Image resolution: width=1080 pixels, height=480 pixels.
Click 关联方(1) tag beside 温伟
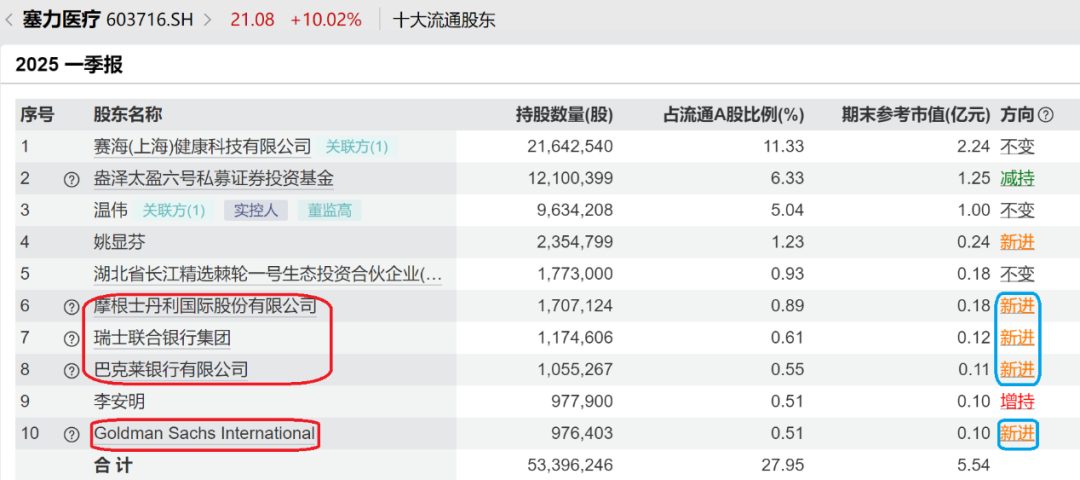174,211
